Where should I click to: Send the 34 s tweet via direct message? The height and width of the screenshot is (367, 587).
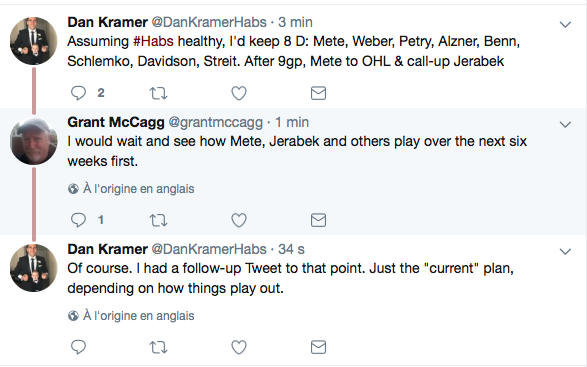coord(318,348)
